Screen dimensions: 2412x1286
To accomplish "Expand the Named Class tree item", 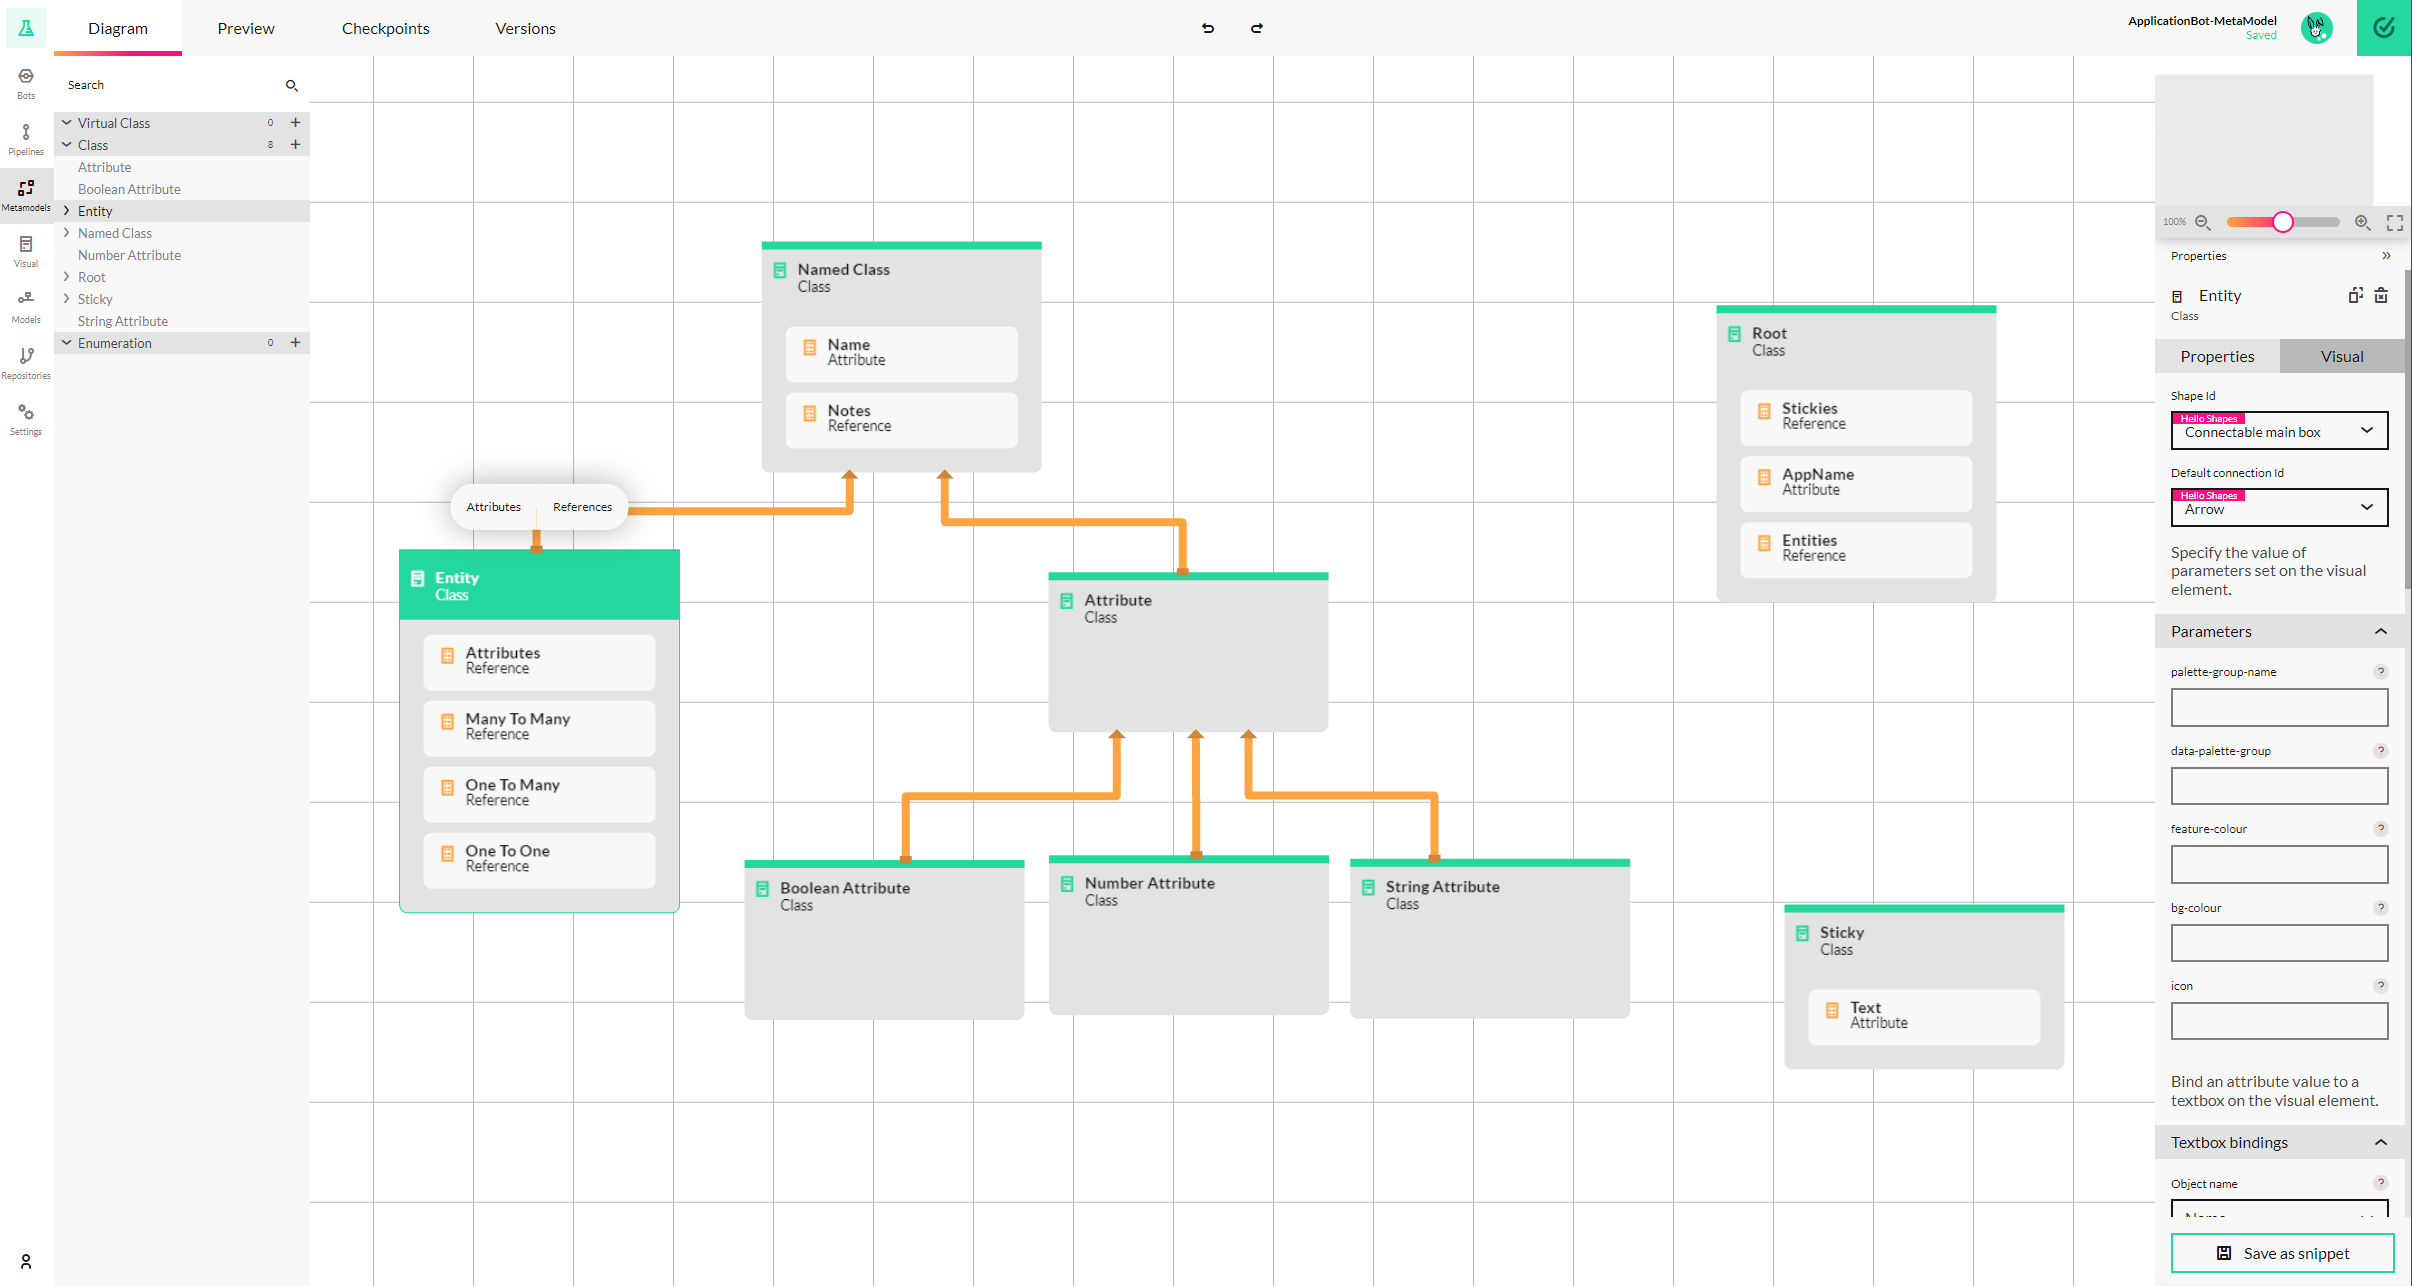I will point(65,231).
